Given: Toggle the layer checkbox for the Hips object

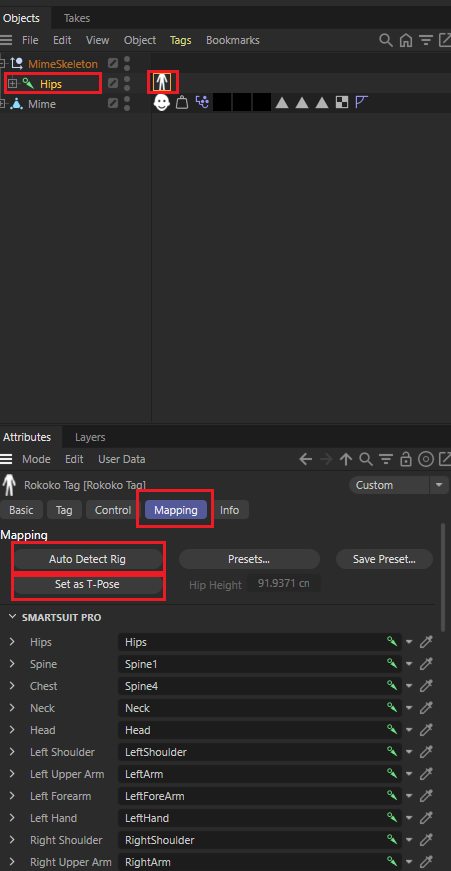Looking at the screenshot, I should point(113,83).
